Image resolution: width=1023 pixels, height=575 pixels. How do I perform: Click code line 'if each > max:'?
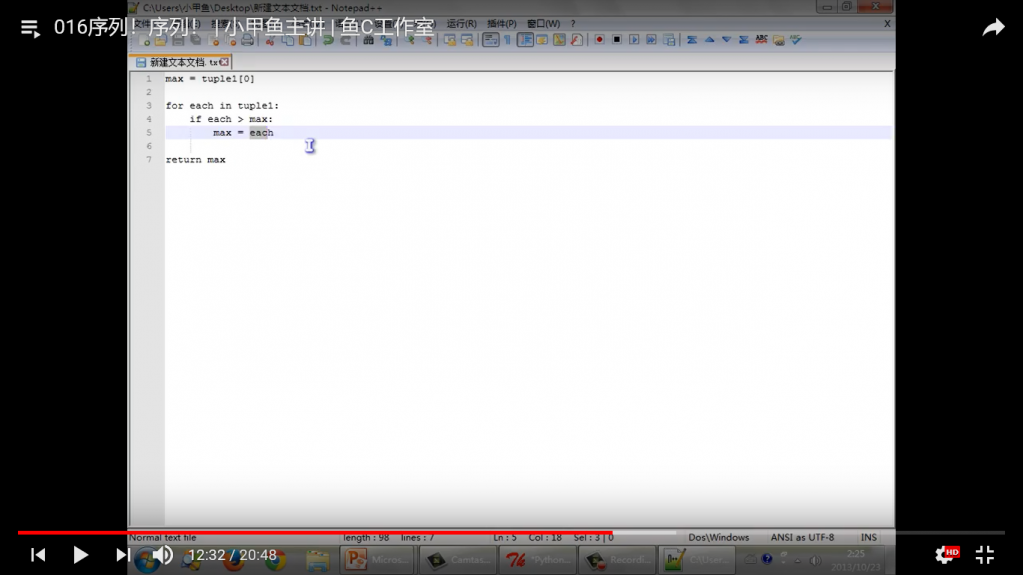coord(231,119)
